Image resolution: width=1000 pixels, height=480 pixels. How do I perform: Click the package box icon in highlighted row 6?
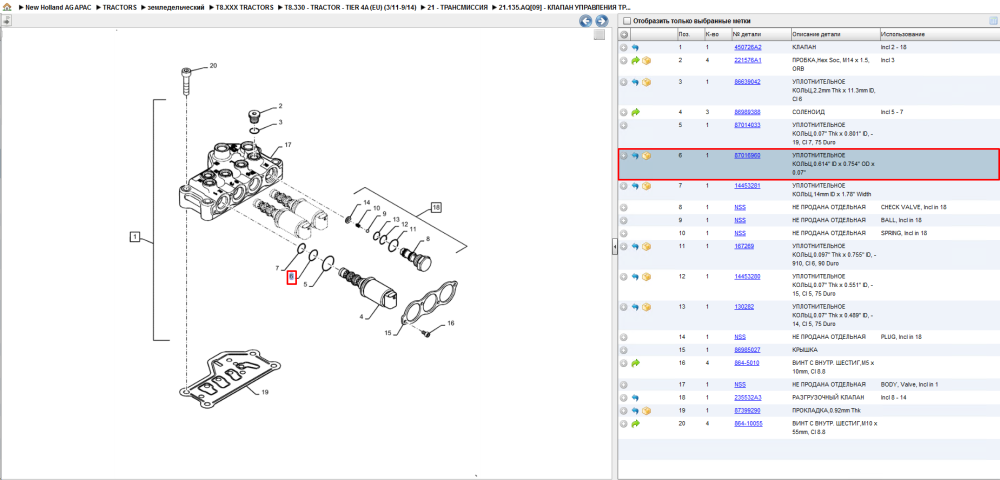646,156
